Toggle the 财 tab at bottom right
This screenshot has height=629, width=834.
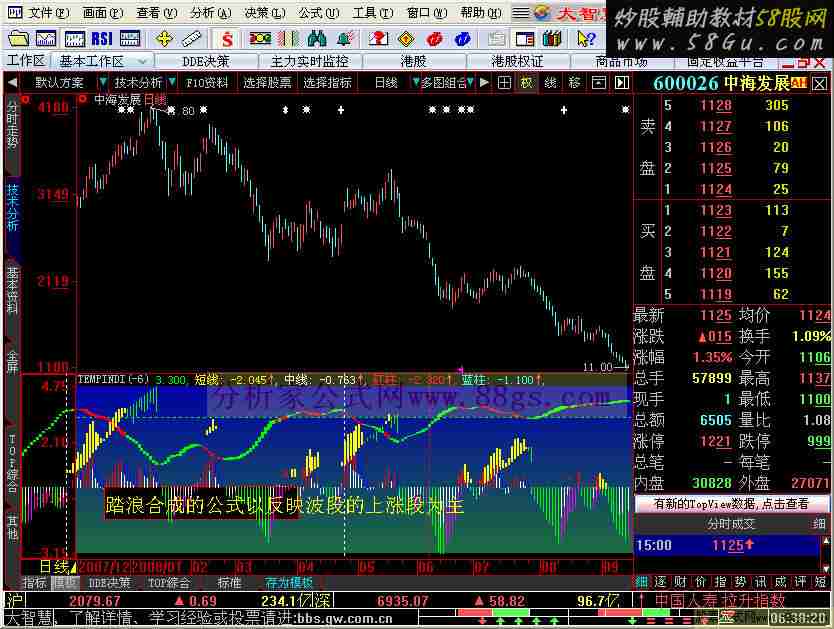pos(680,582)
